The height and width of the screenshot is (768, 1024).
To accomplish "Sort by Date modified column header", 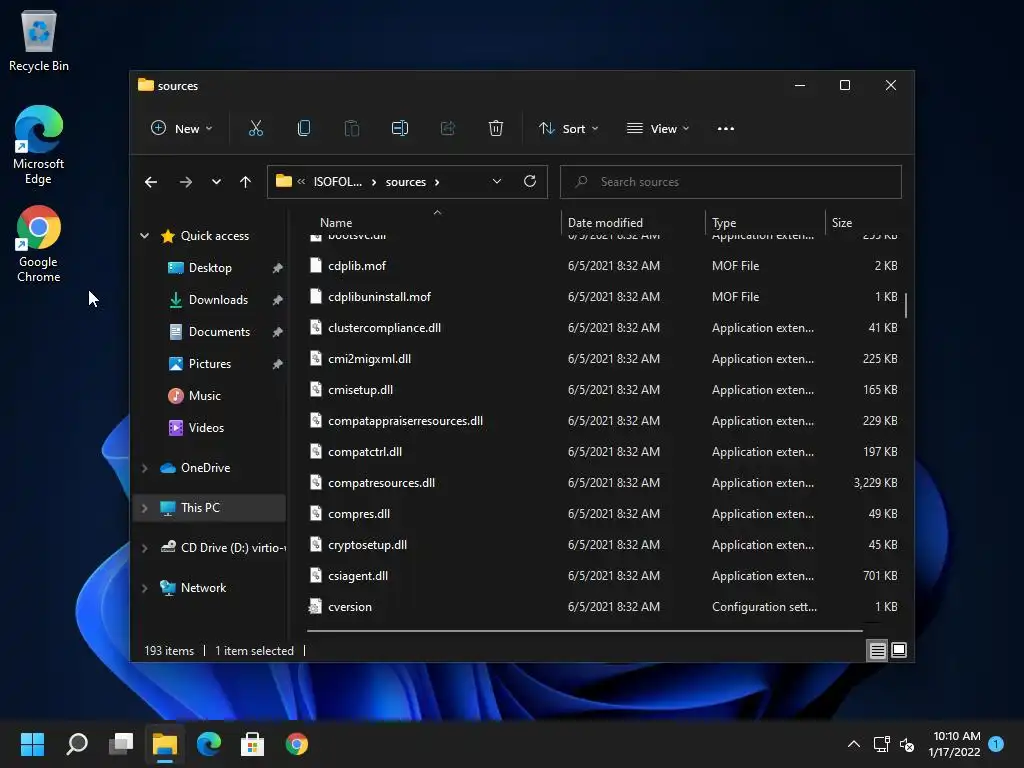I will click(605, 223).
